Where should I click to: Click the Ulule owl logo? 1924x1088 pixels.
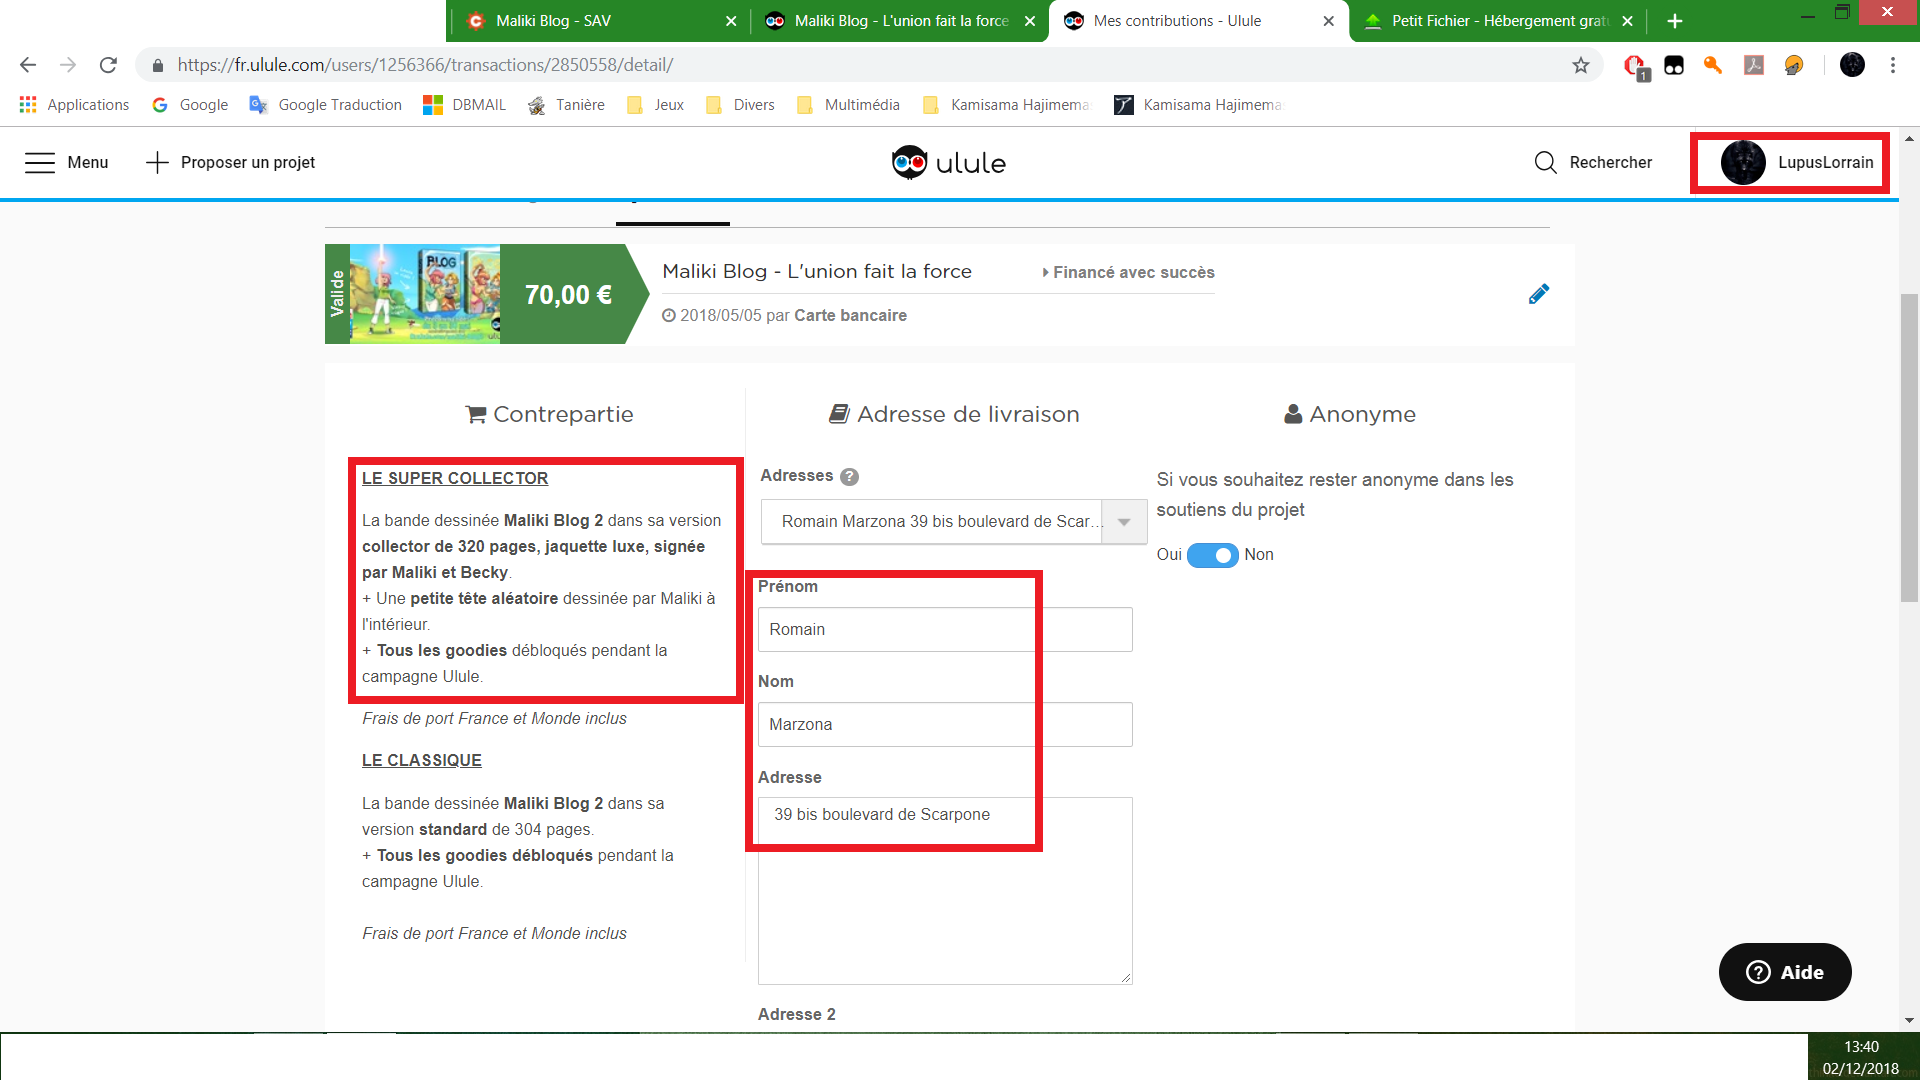(911, 163)
